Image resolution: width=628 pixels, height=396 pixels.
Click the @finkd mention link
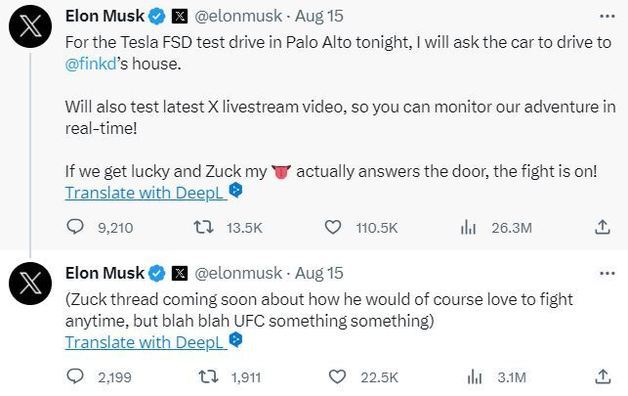91,64
